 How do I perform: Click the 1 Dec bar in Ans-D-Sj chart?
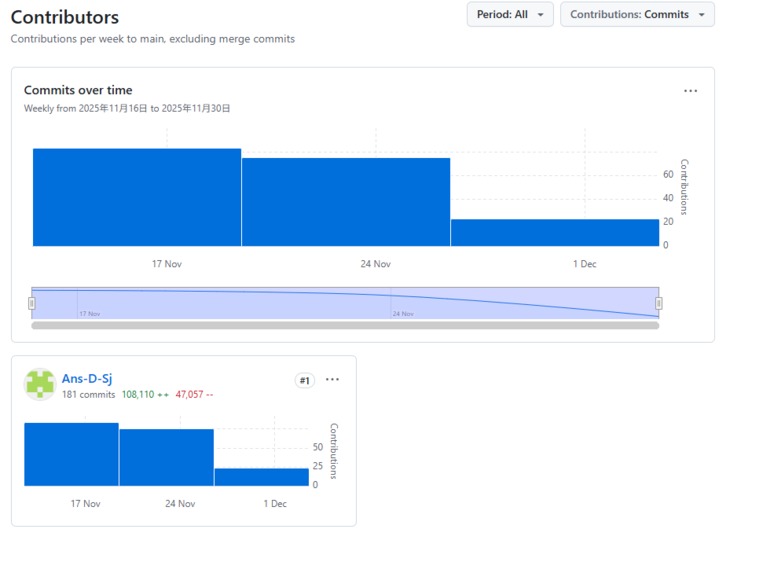[x=262, y=477]
